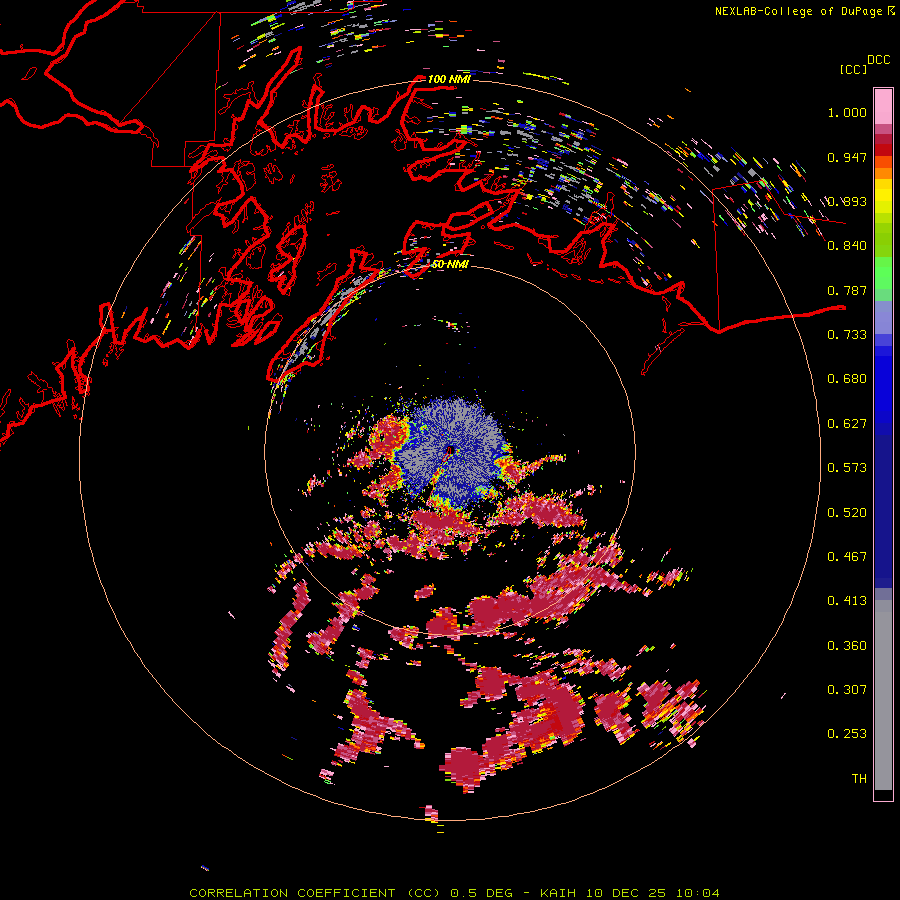900x900 pixels.
Task: Click the 0.947 color scale value
Action: coord(847,157)
